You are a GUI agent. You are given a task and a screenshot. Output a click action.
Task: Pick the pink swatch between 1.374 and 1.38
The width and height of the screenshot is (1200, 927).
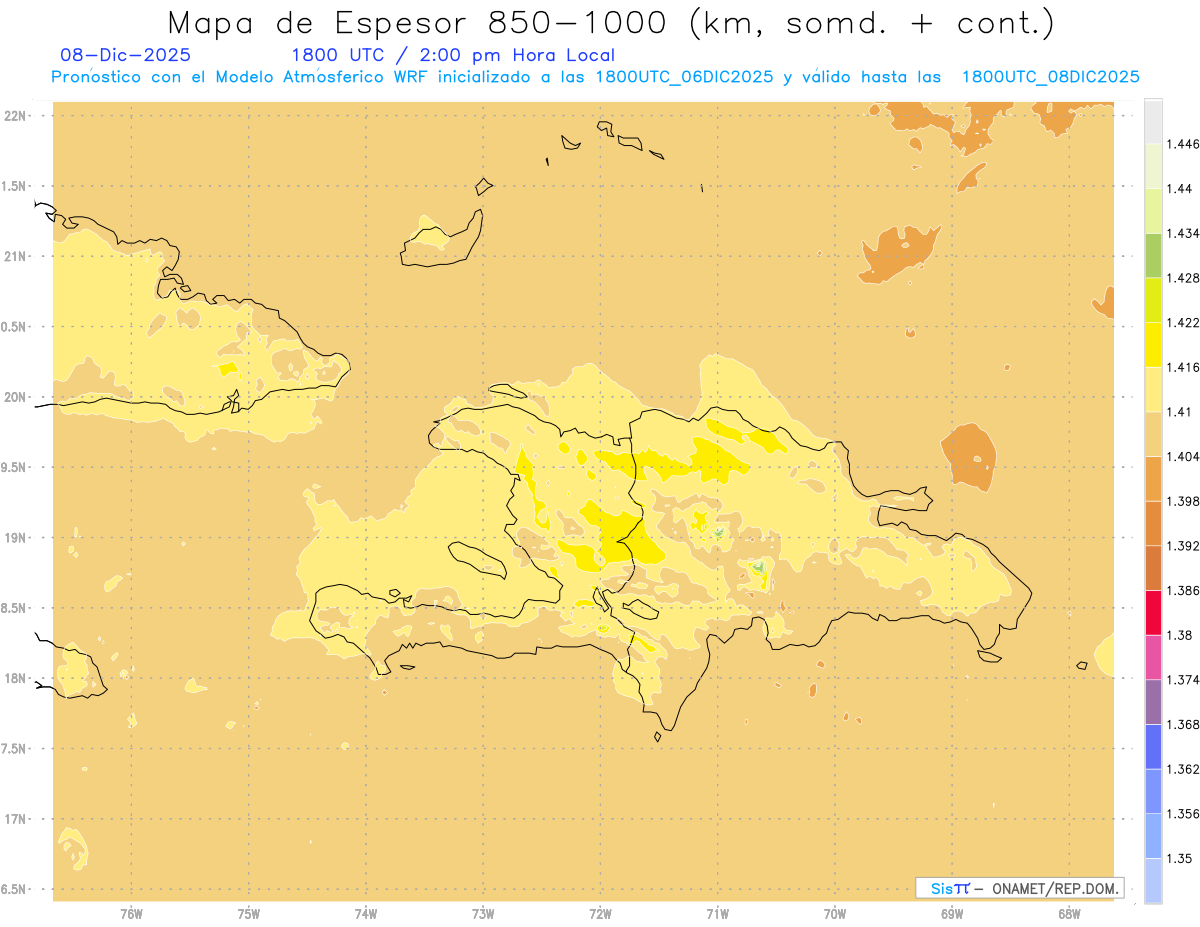click(x=1153, y=657)
